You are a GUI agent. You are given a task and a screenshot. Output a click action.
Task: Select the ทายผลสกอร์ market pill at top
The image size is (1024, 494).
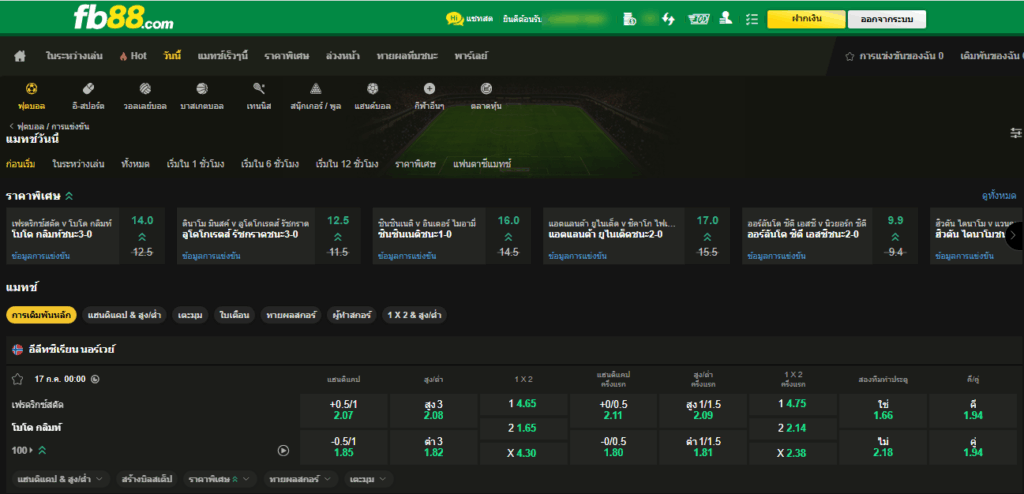point(291,315)
